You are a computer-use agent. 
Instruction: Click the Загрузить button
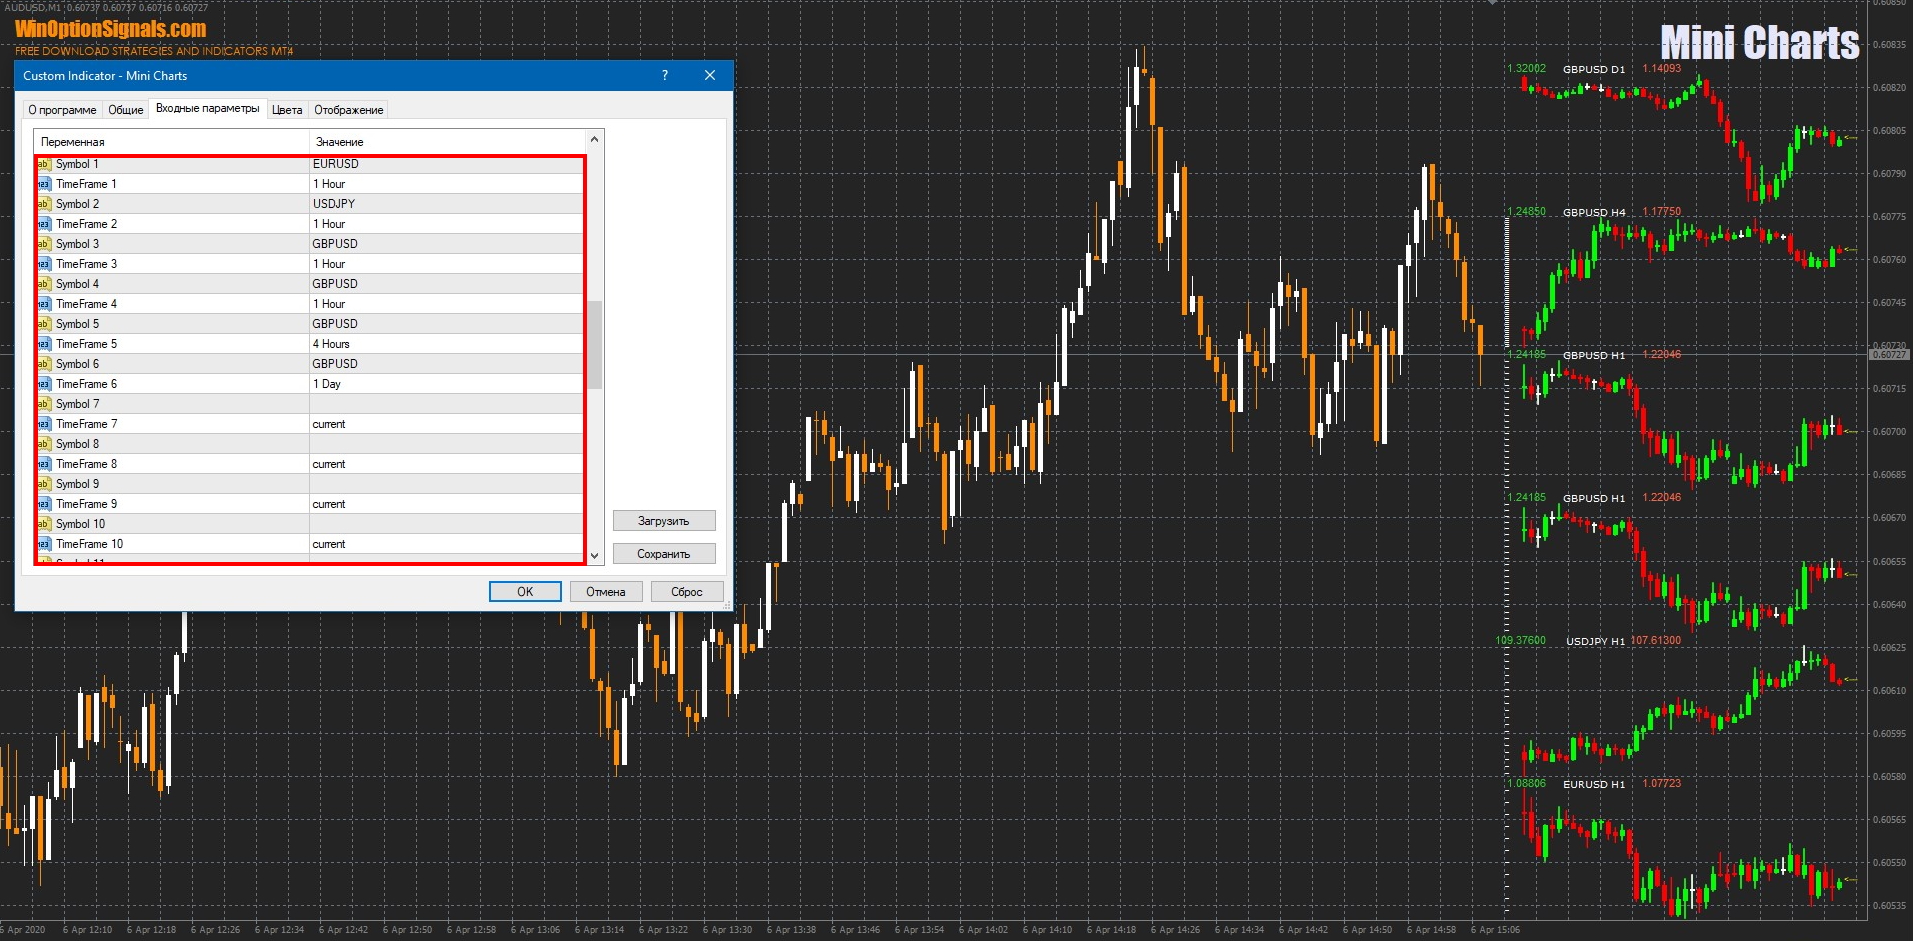click(664, 521)
